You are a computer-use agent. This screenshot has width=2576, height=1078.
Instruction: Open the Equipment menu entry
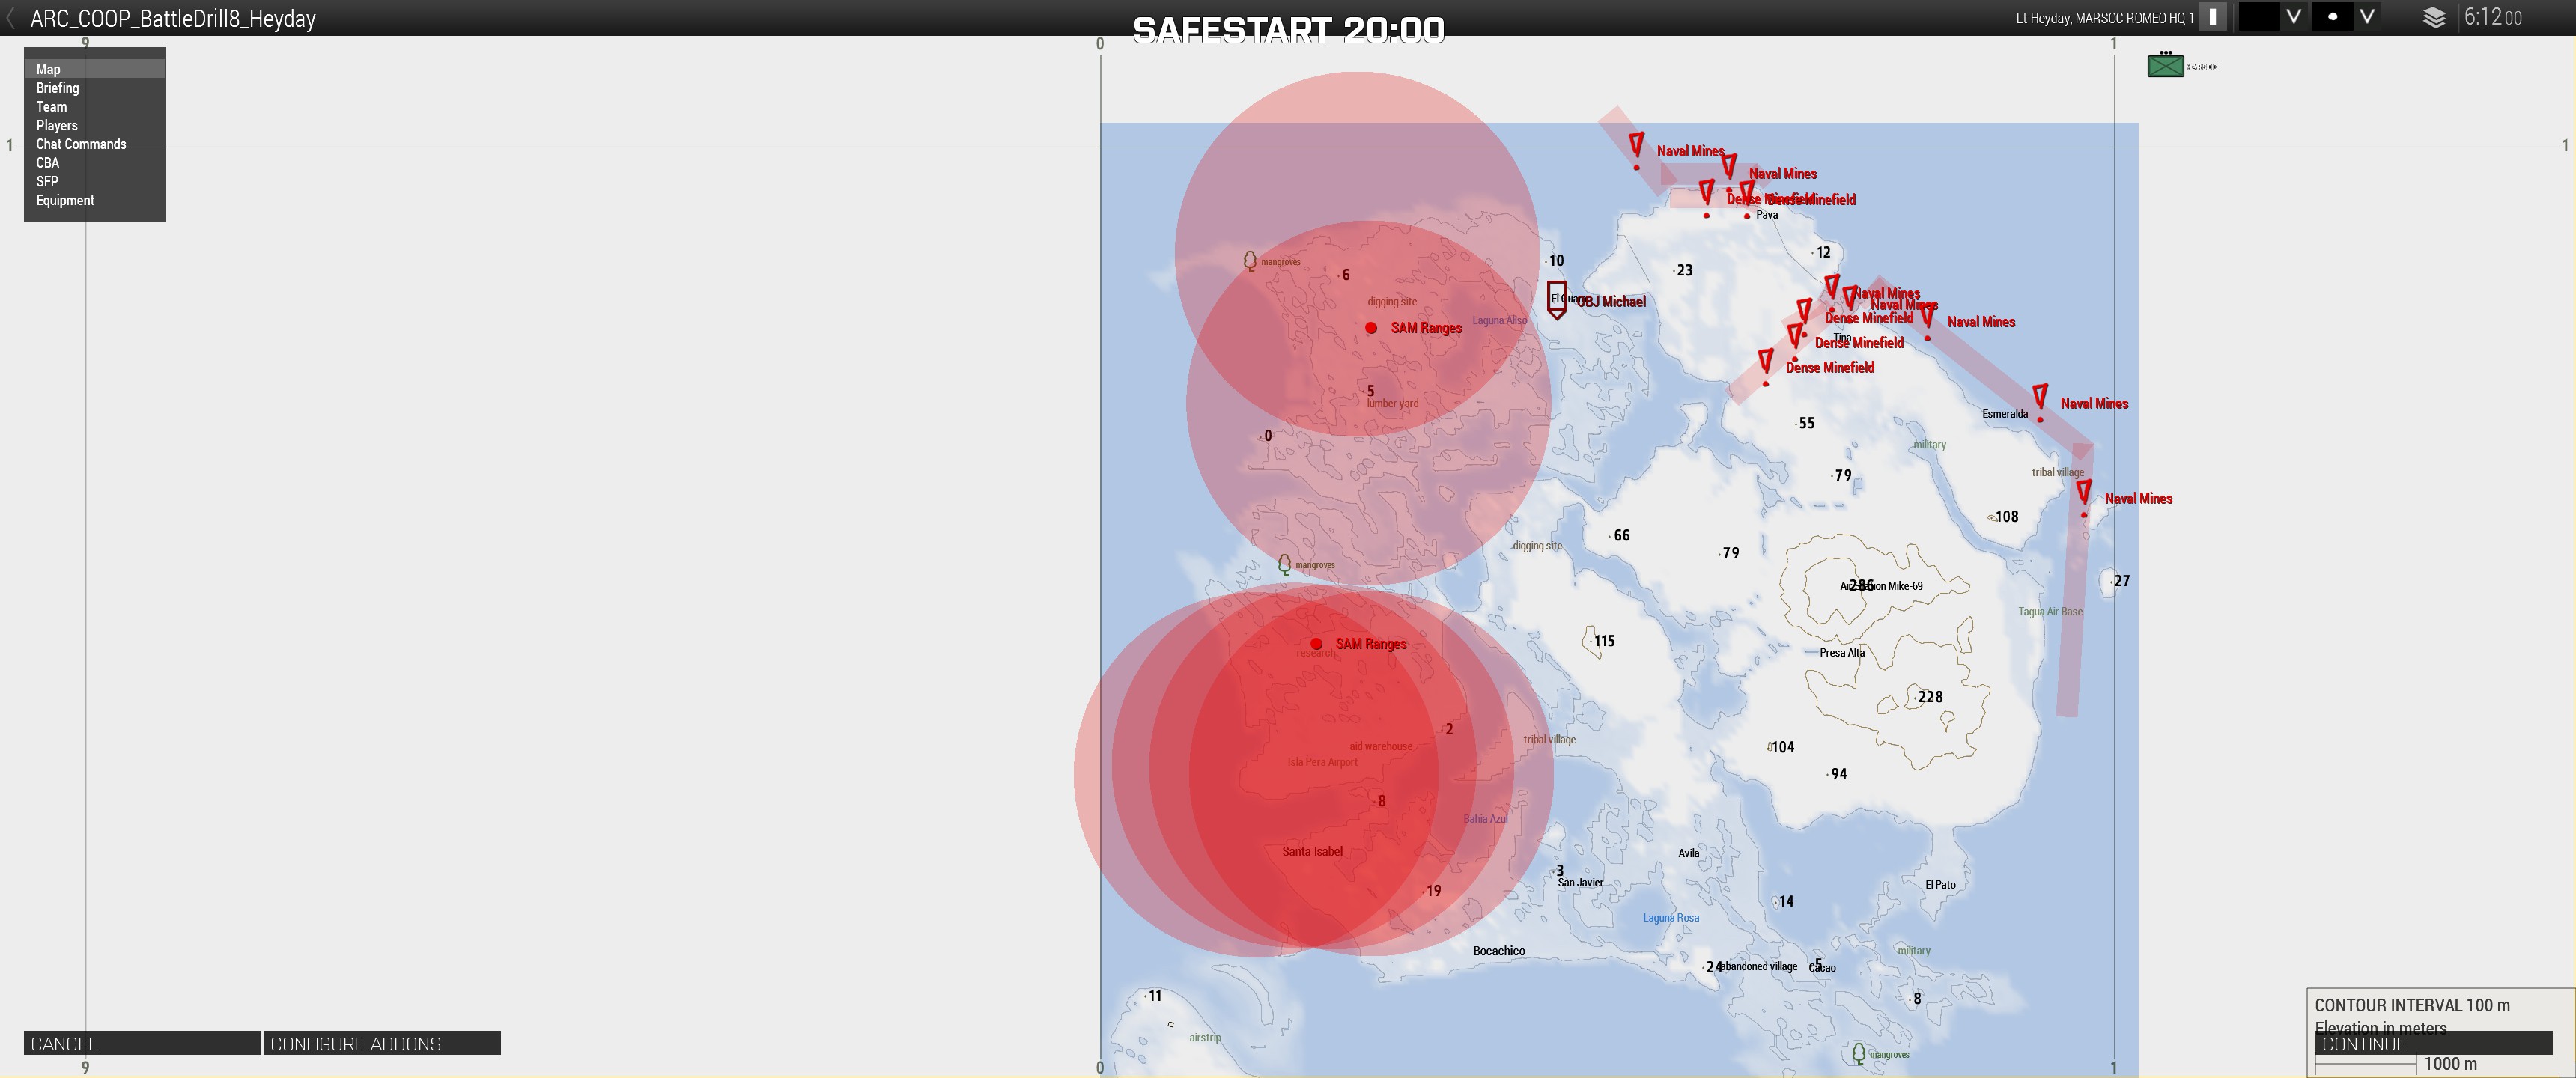(x=65, y=200)
